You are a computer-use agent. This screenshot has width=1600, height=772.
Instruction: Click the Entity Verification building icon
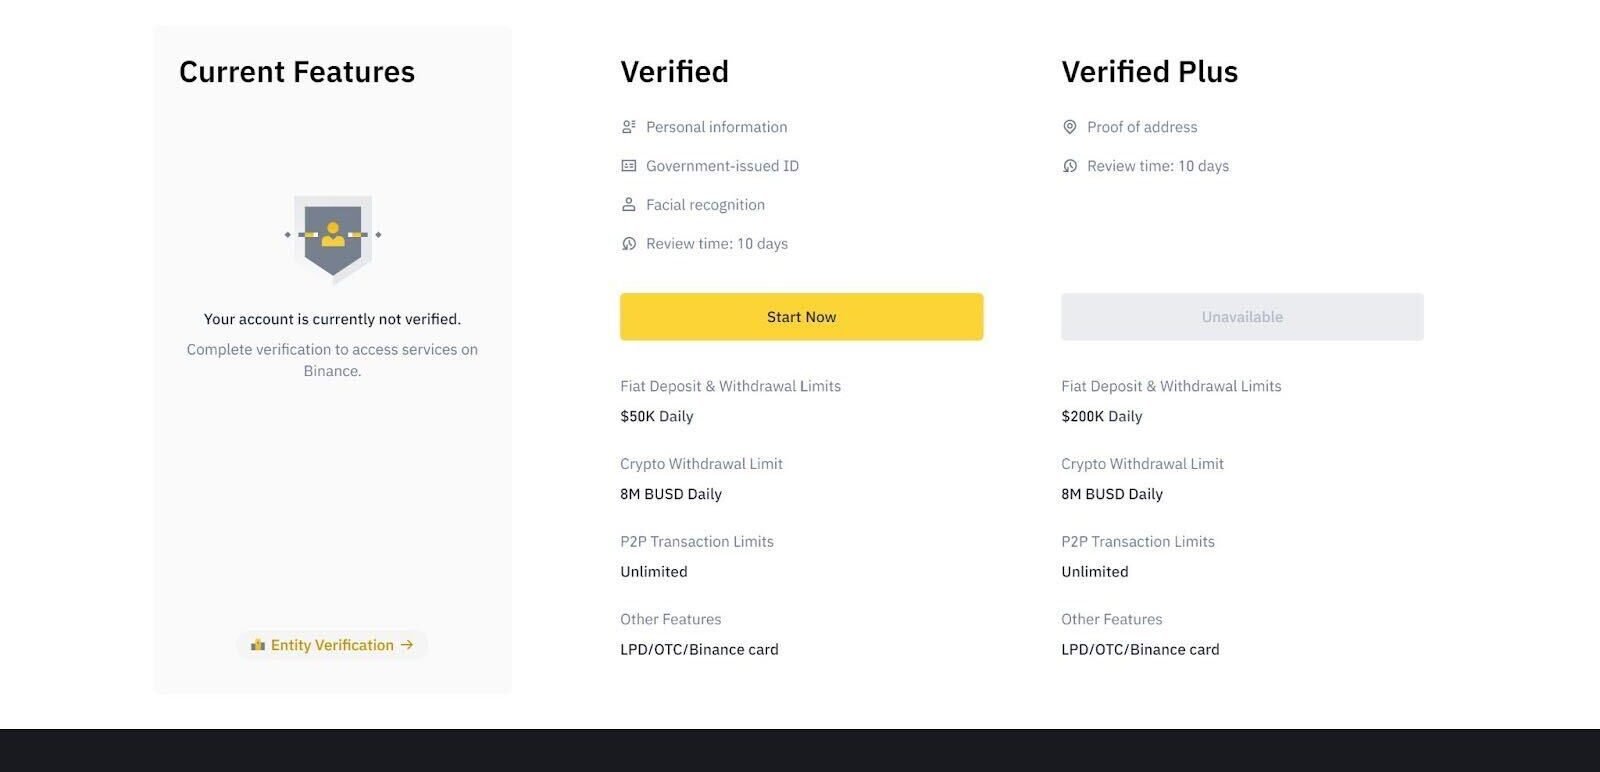(258, 645)
